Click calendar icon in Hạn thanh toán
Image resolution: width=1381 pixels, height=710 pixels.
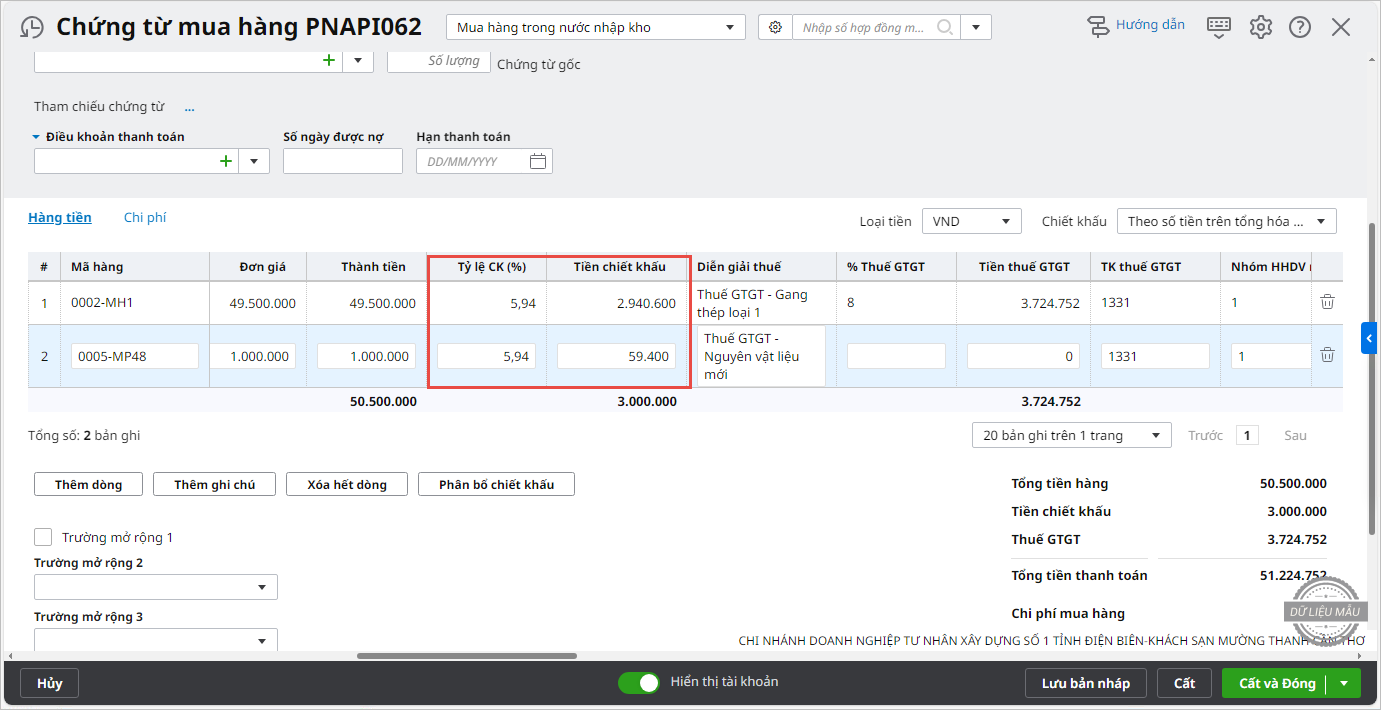537,161
